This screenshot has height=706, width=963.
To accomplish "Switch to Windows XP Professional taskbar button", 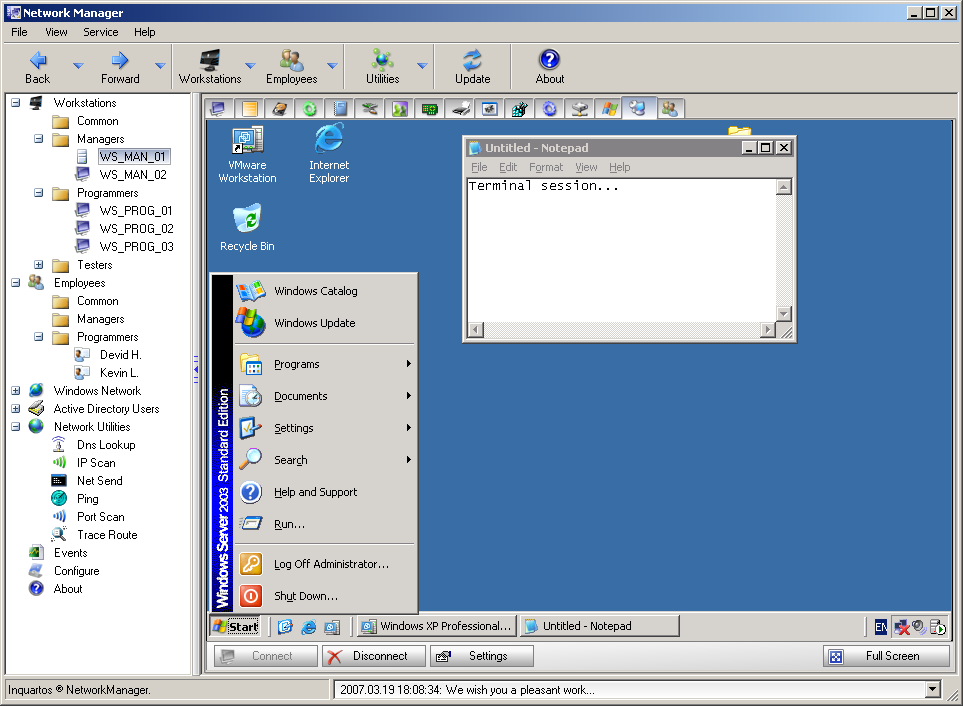I will click(437, 626).
